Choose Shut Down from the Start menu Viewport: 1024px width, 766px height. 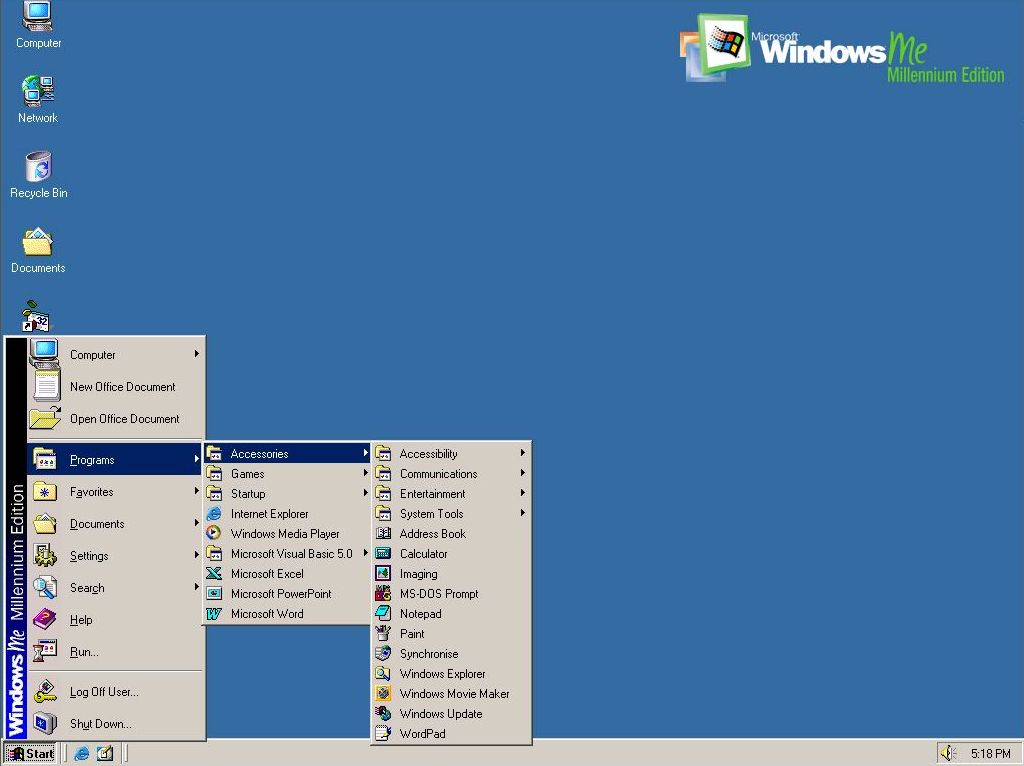(100, 723)
